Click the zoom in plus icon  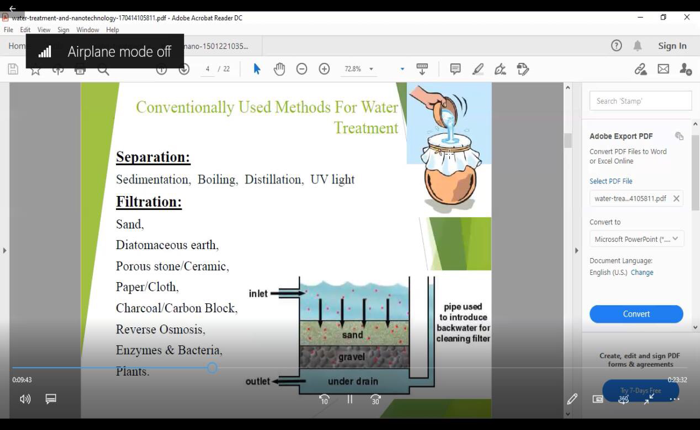click(x=324, y=69)
